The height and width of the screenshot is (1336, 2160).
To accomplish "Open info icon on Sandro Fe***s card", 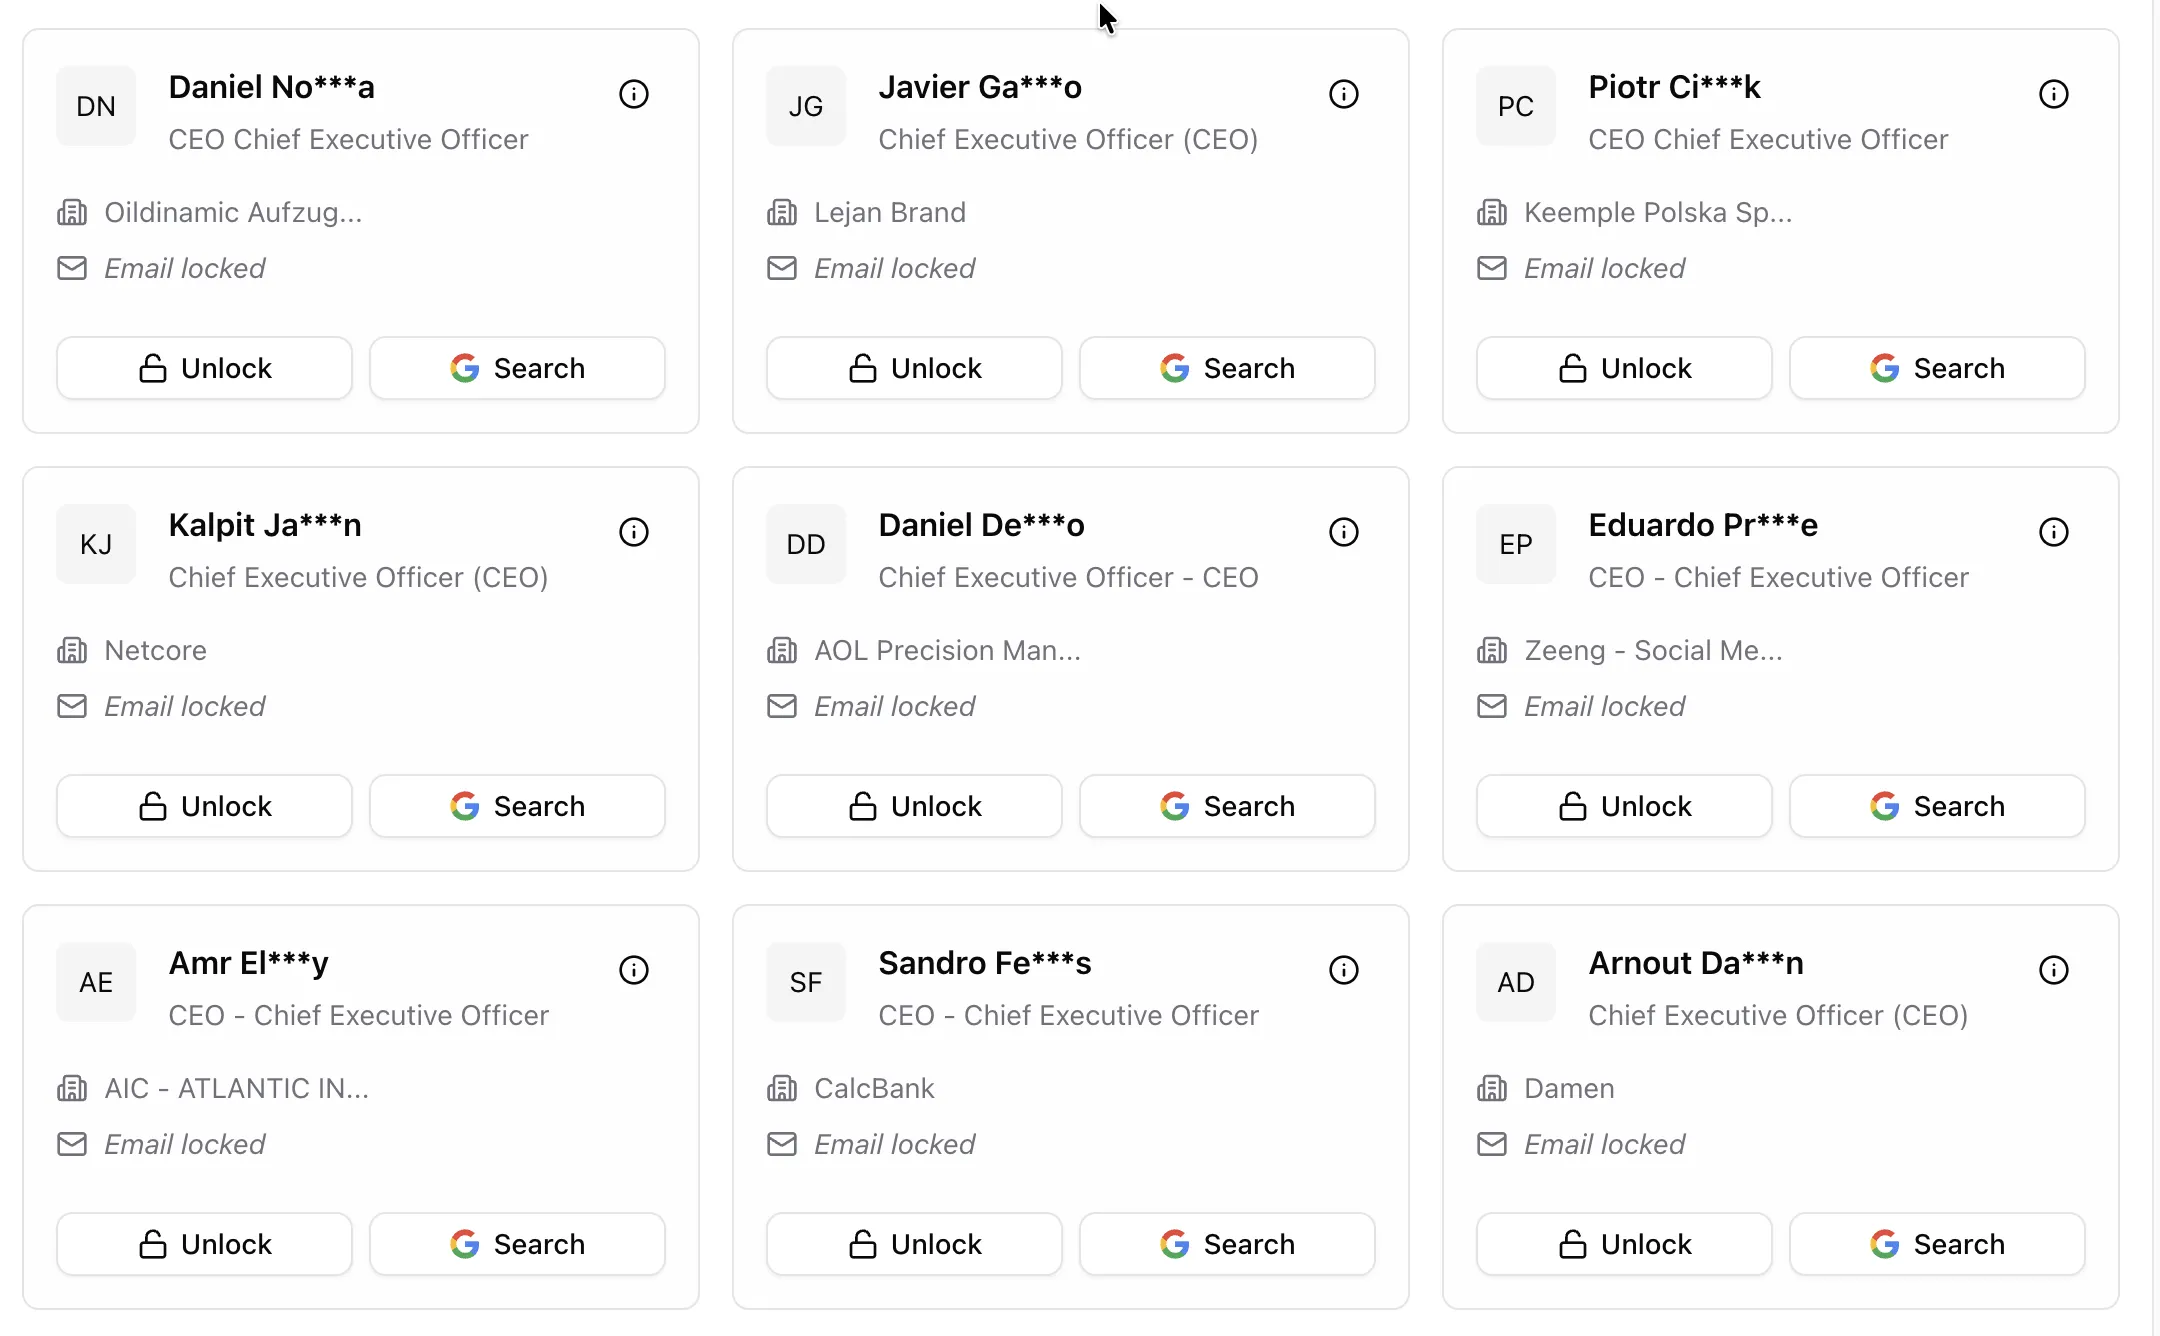I will tap(1343, 969).
